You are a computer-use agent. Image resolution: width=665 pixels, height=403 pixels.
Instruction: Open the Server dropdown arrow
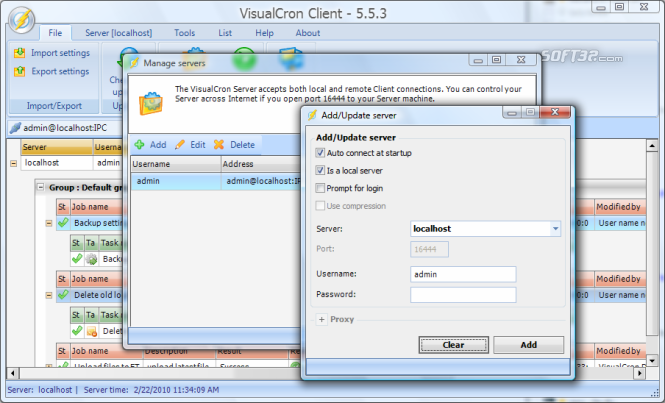(x=555, y=229)
